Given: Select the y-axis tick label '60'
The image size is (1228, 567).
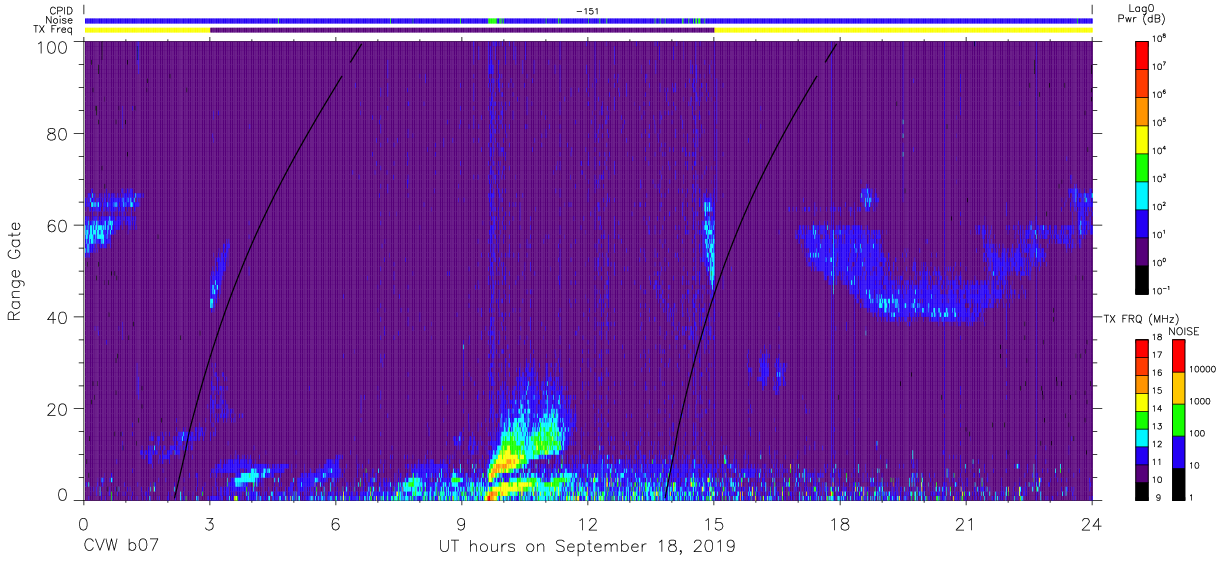Looking at the screenshot, I should click(58, 225).
